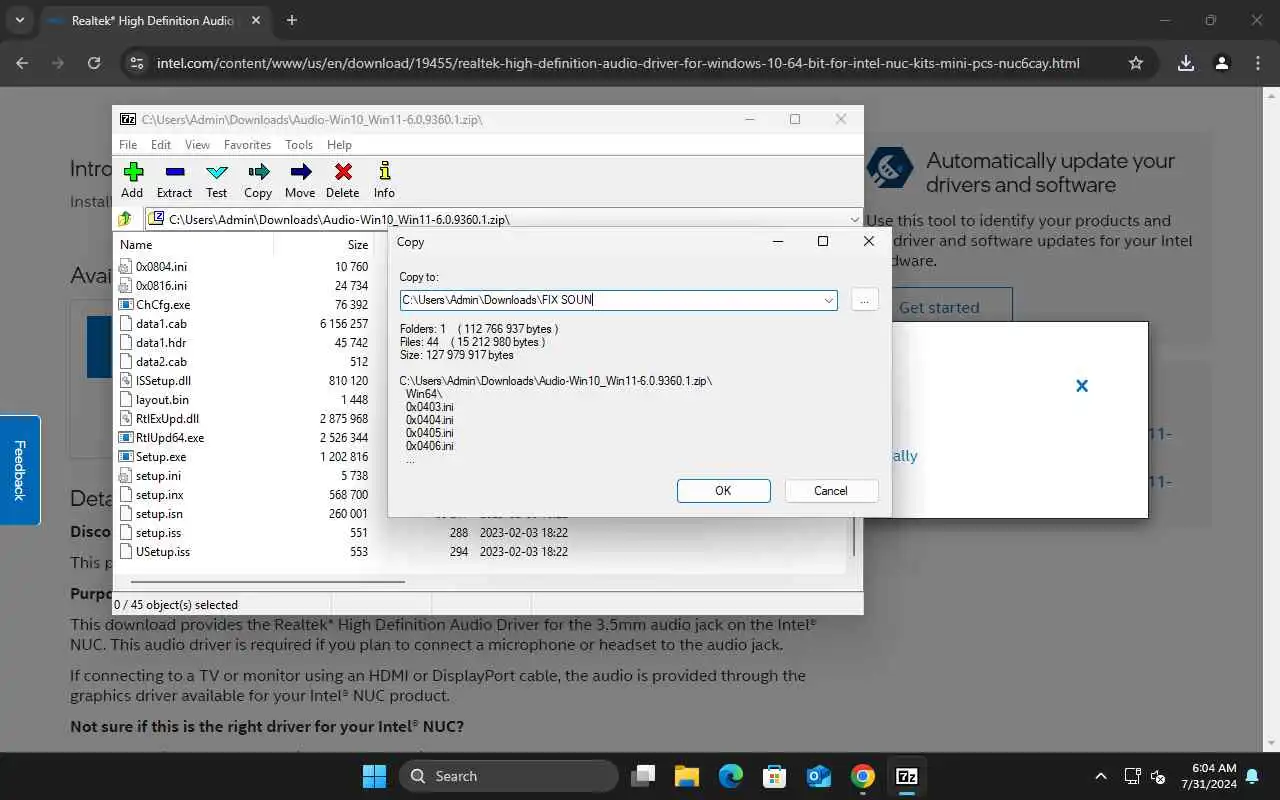Open File Explorer from taskbar
This screenshot has height=800, width=1280.
pos(686,776)
